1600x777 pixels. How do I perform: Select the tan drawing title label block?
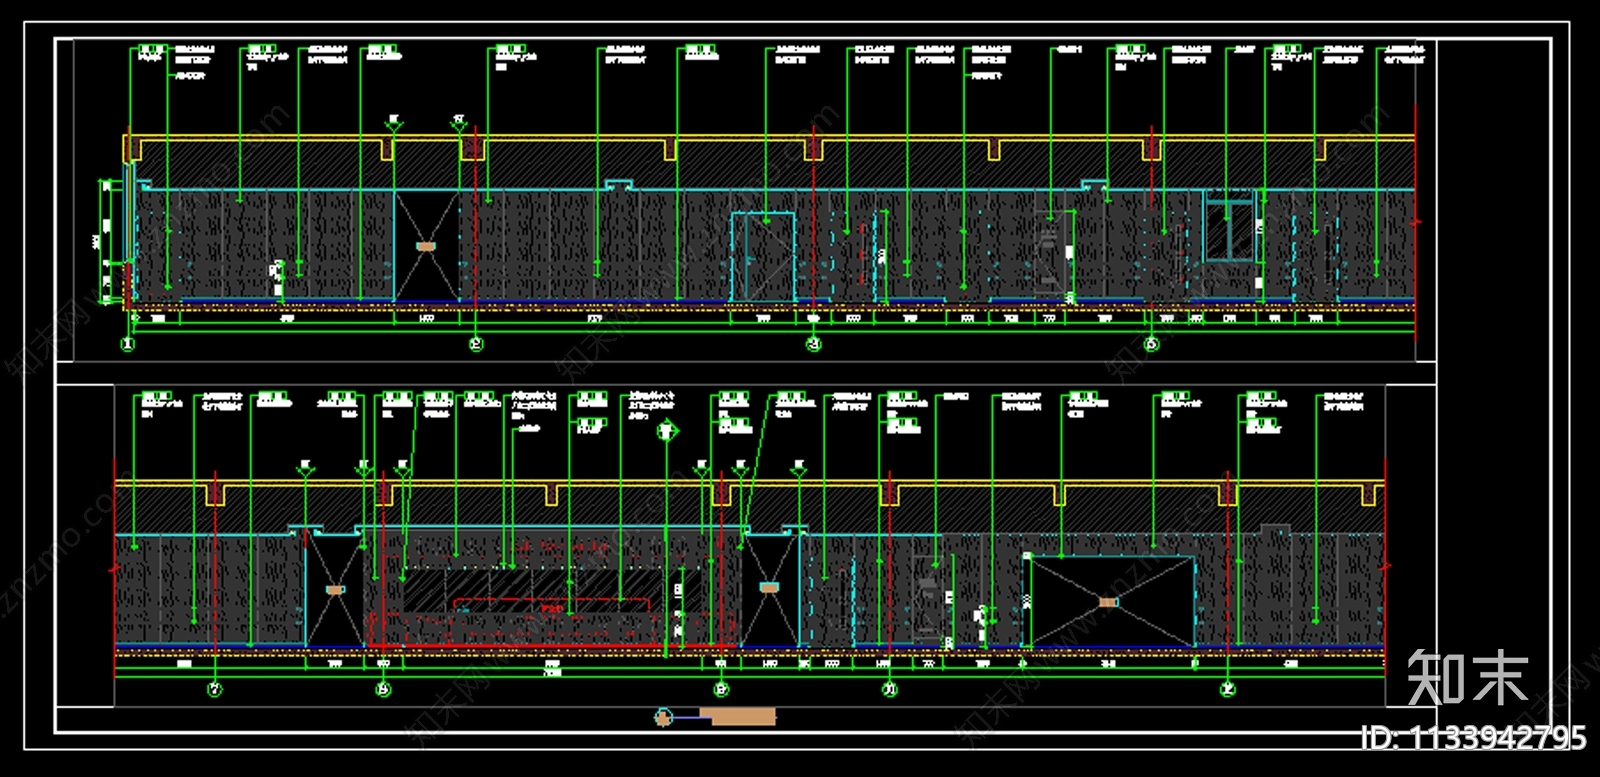(x=737, y=716)
